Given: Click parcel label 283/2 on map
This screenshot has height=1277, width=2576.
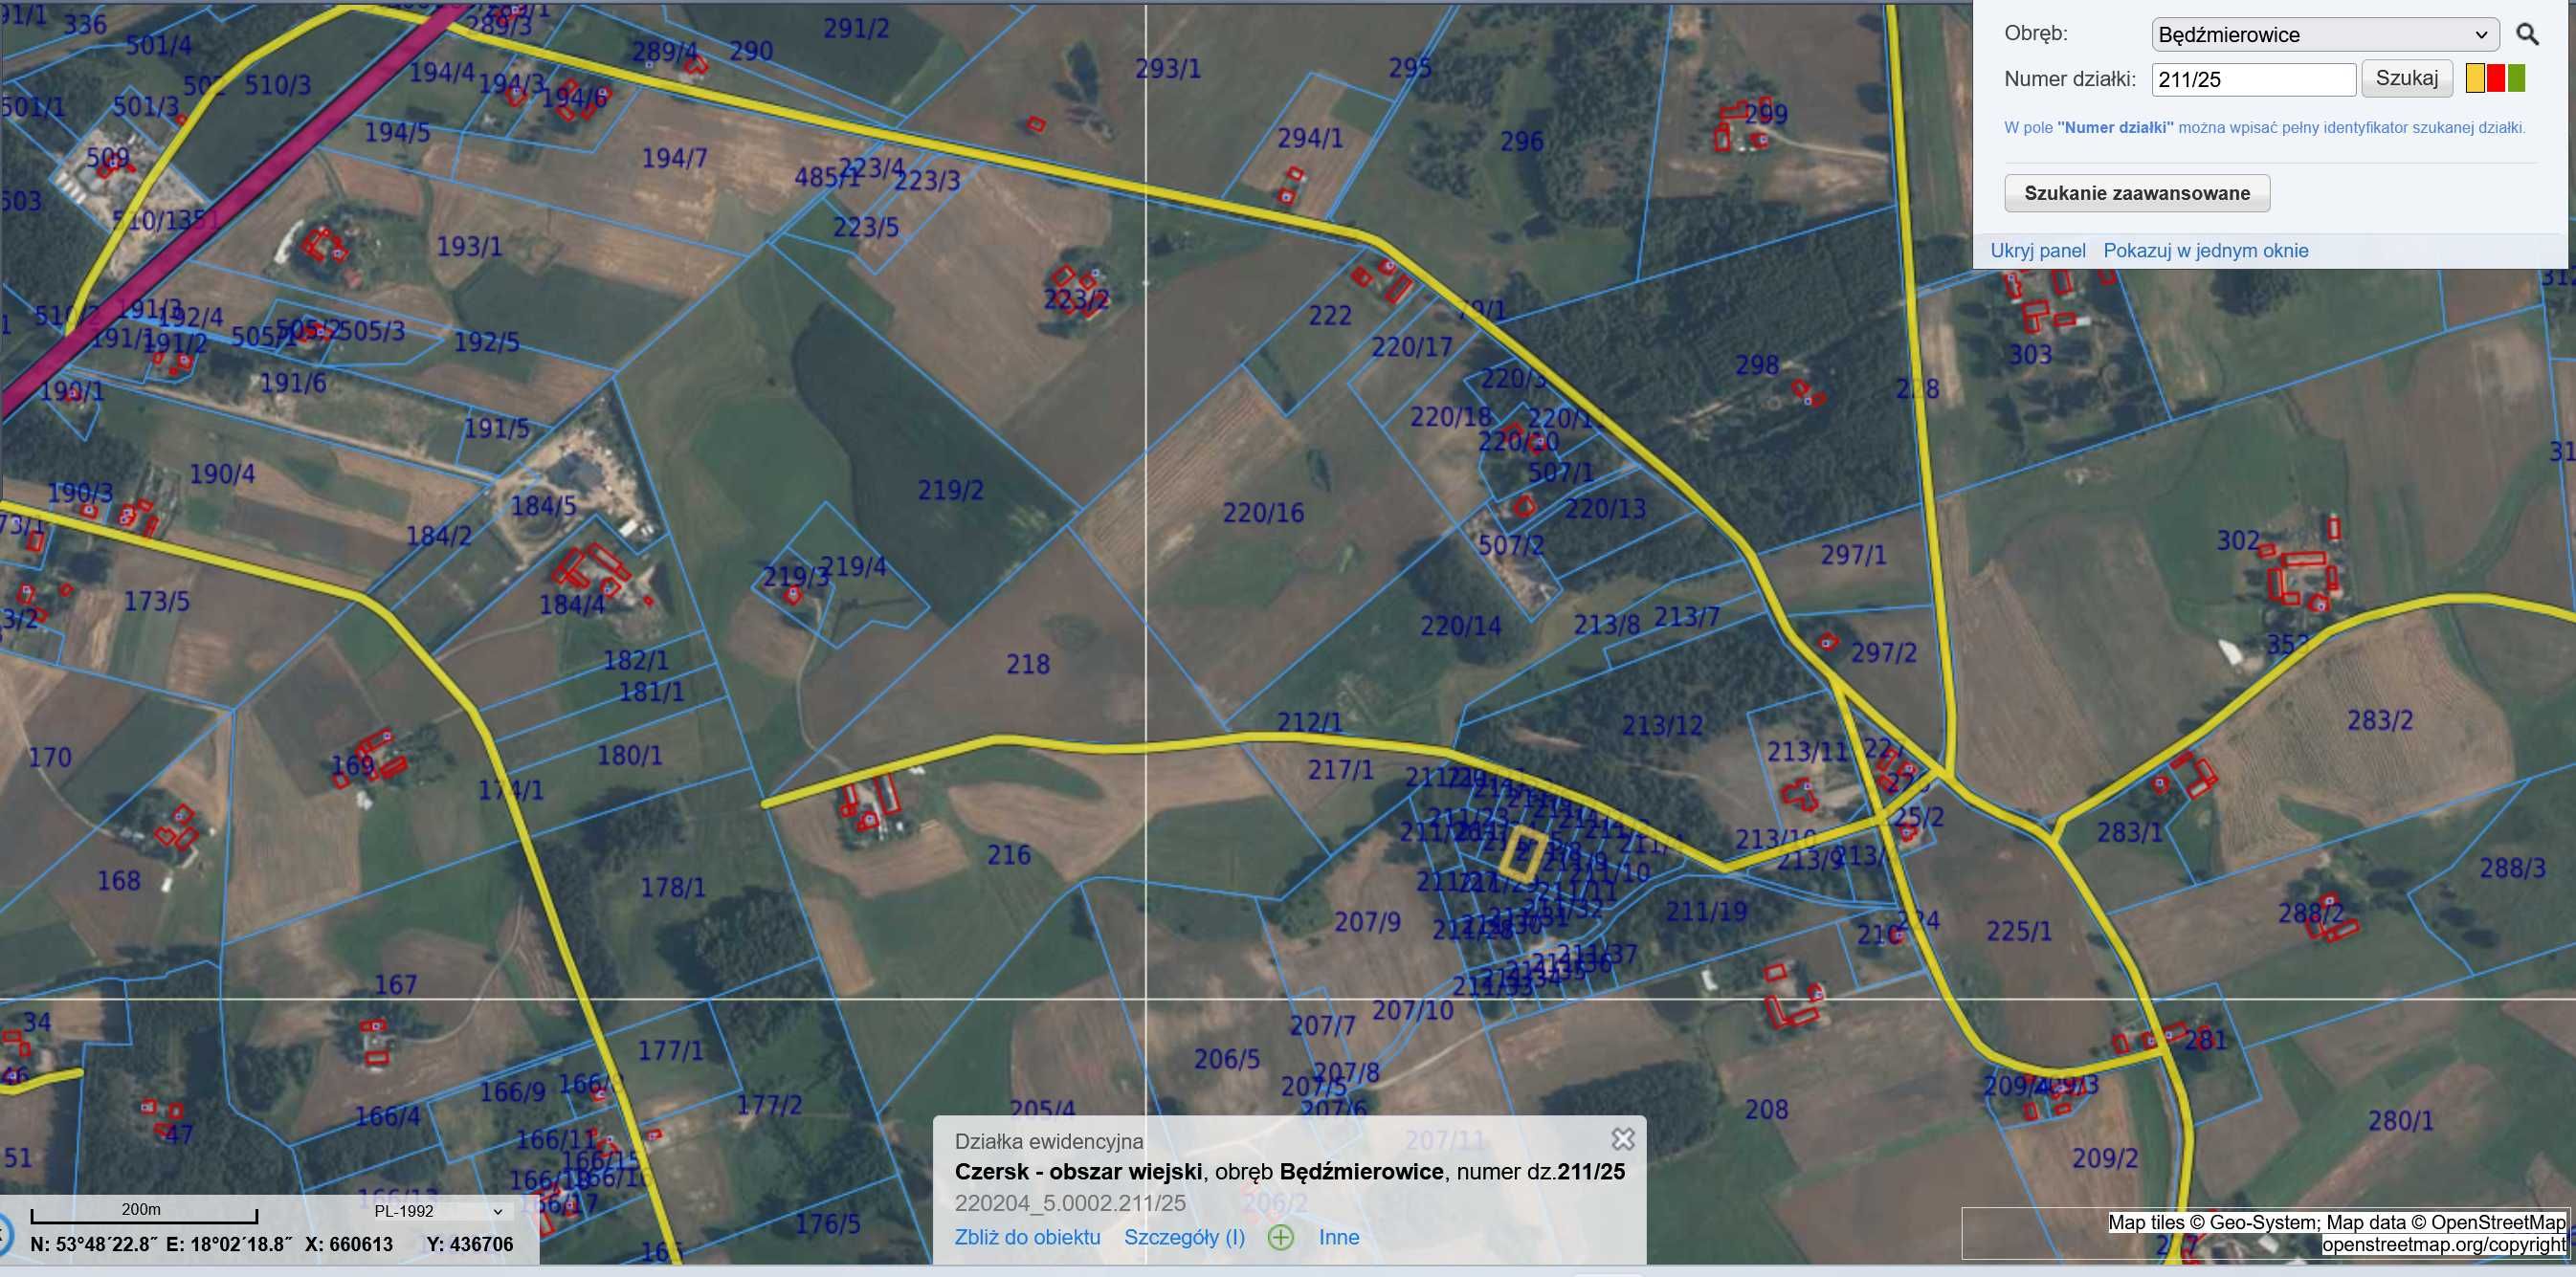Looking at the screenshot, I should pos(2380,720).
